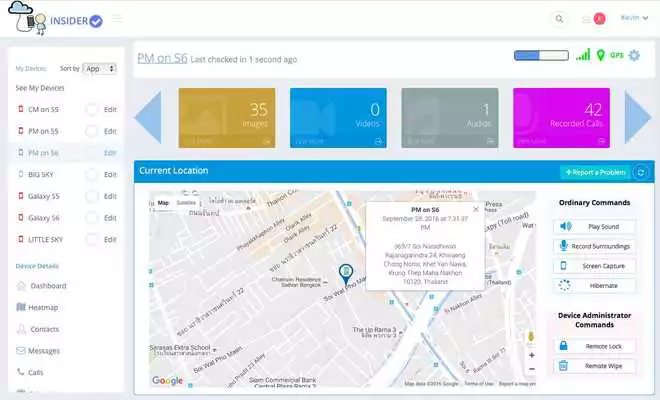
Task: Edit the CM on S5 device
Action: [x=110, y=109]
